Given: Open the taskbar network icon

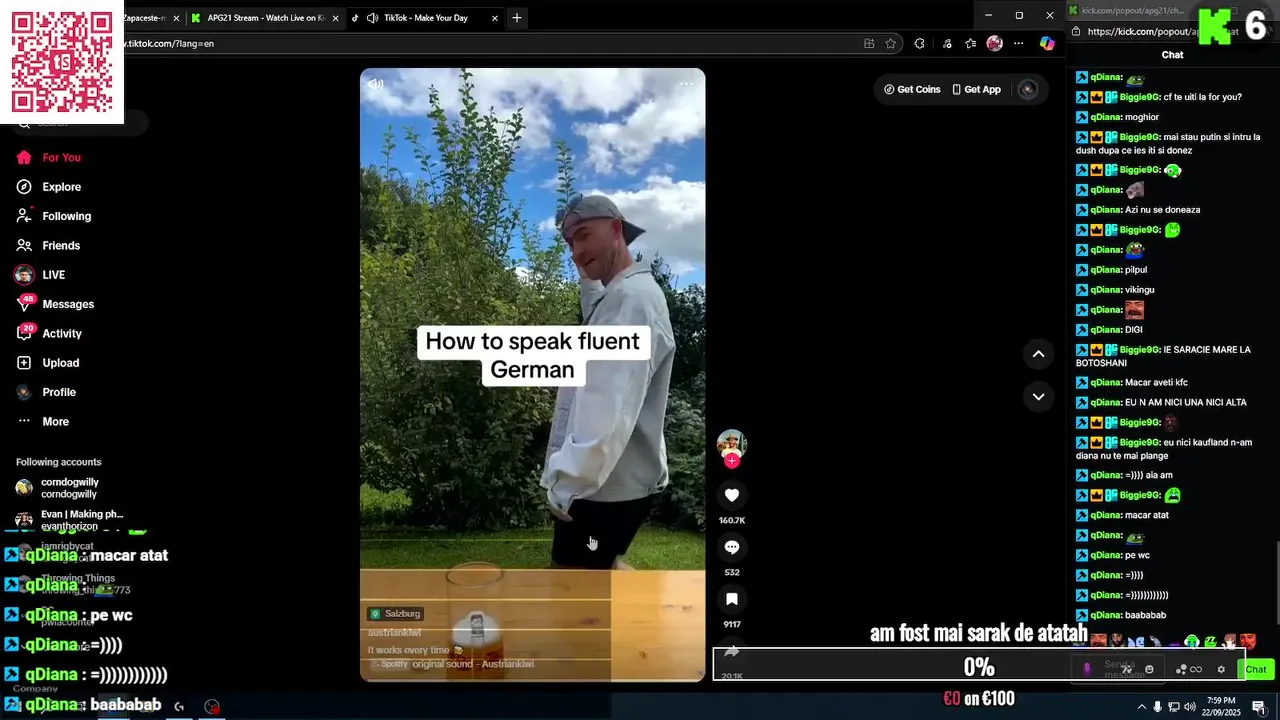Looking at the screenshot, I should [1174, 706].
